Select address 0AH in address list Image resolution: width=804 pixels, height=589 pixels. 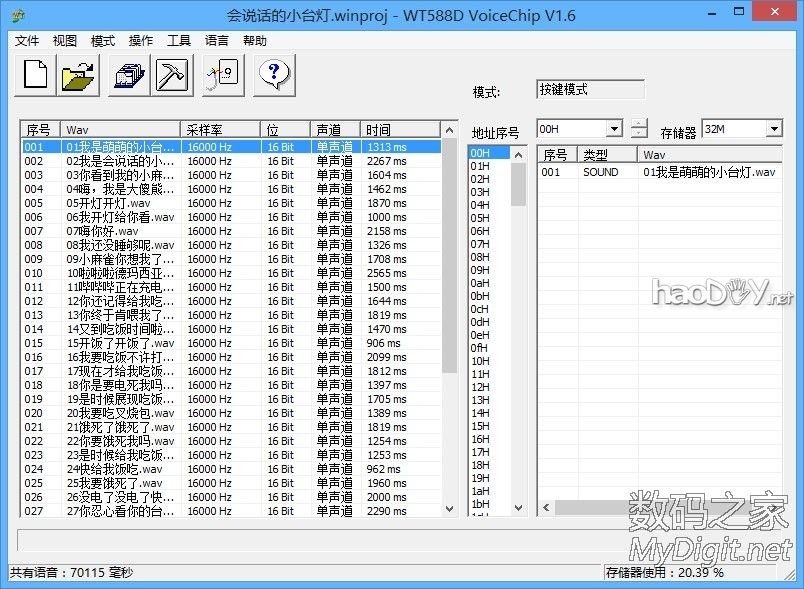pos(481,283)
